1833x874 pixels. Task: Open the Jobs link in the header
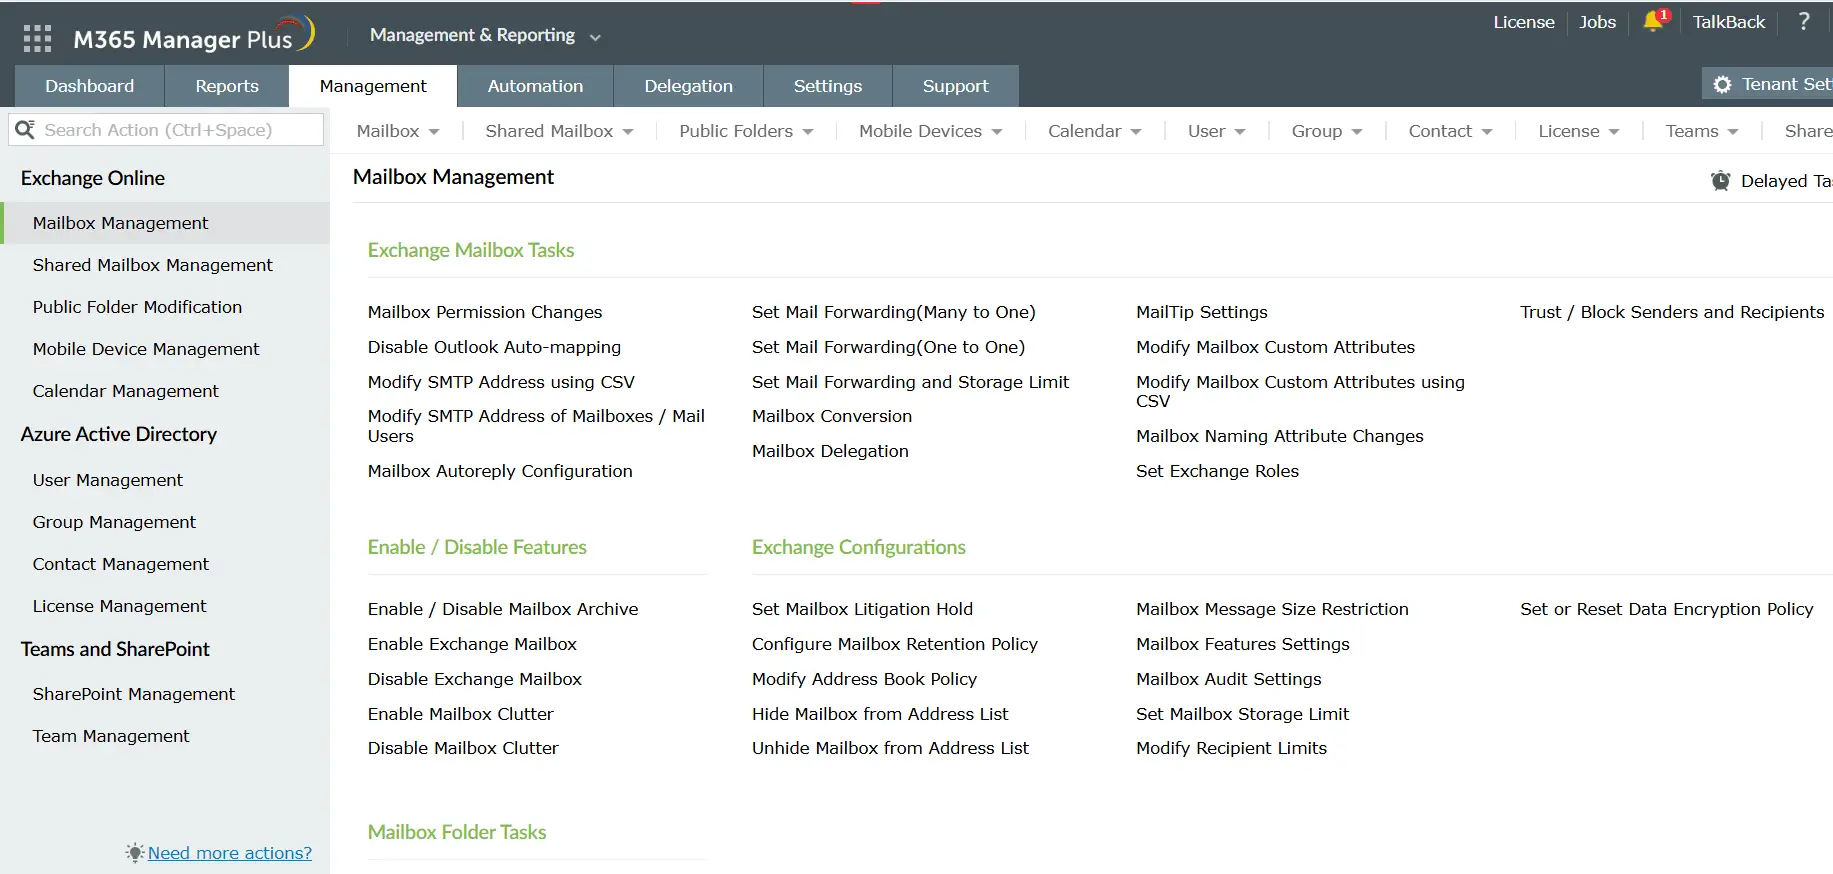tap(1597, 22)
